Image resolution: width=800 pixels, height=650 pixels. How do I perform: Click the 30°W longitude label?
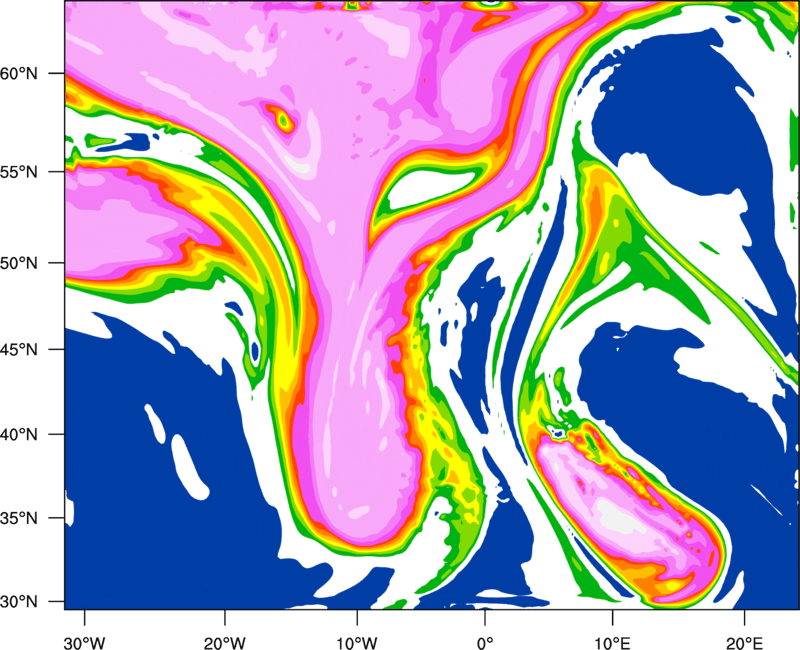[x=85, y=643]
